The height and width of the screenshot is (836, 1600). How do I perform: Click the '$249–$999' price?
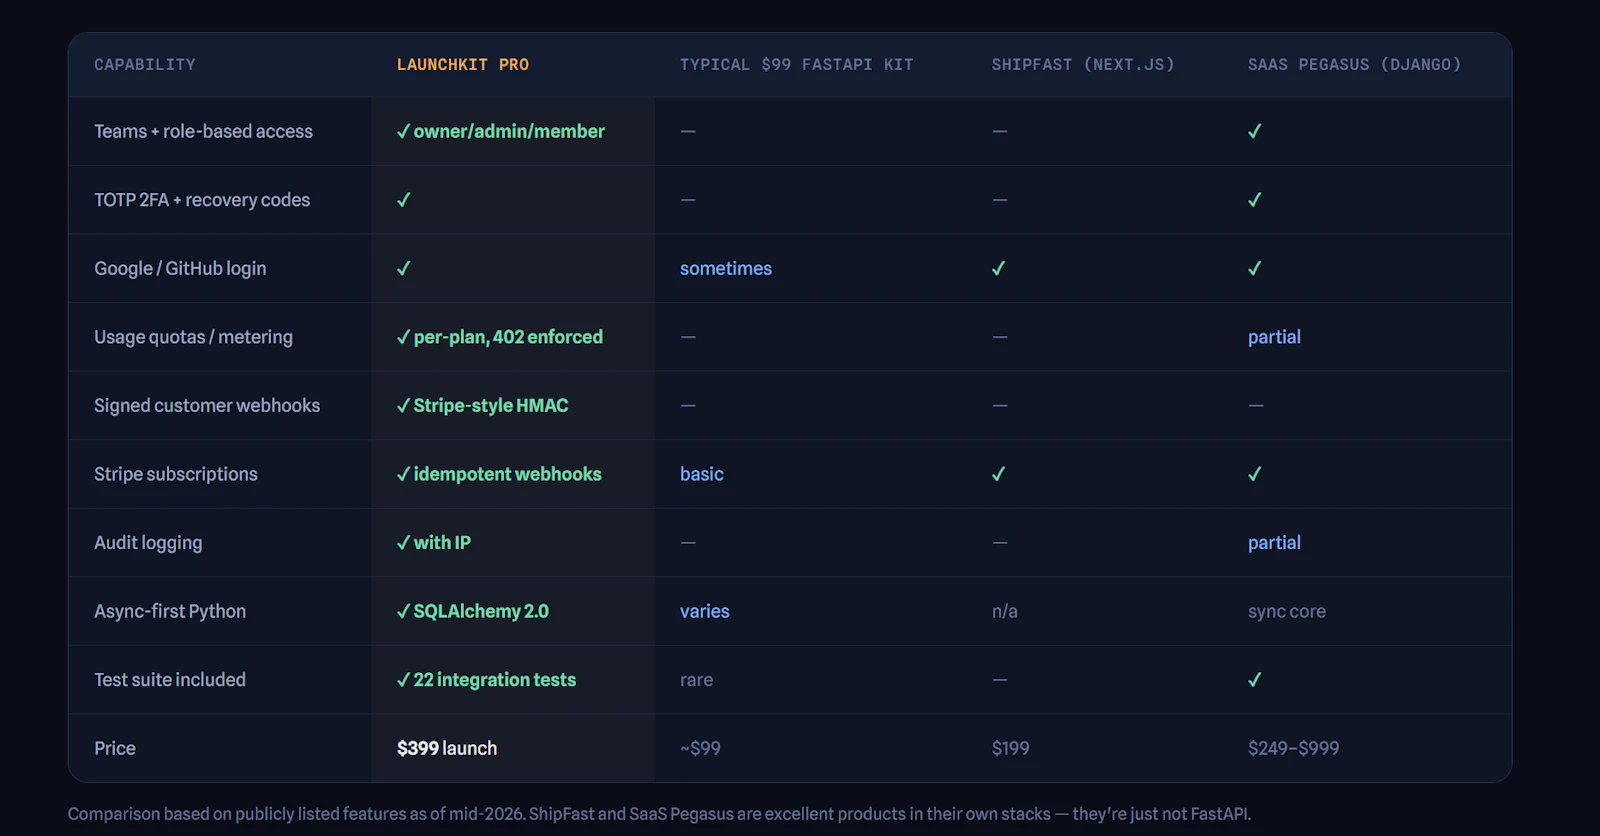[x=1294, y=748]
